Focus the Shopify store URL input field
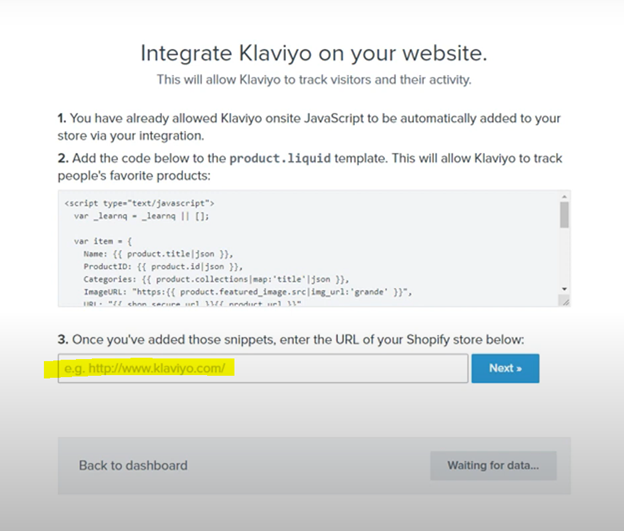The image size is (624, 531). click(x=263, y=368)
